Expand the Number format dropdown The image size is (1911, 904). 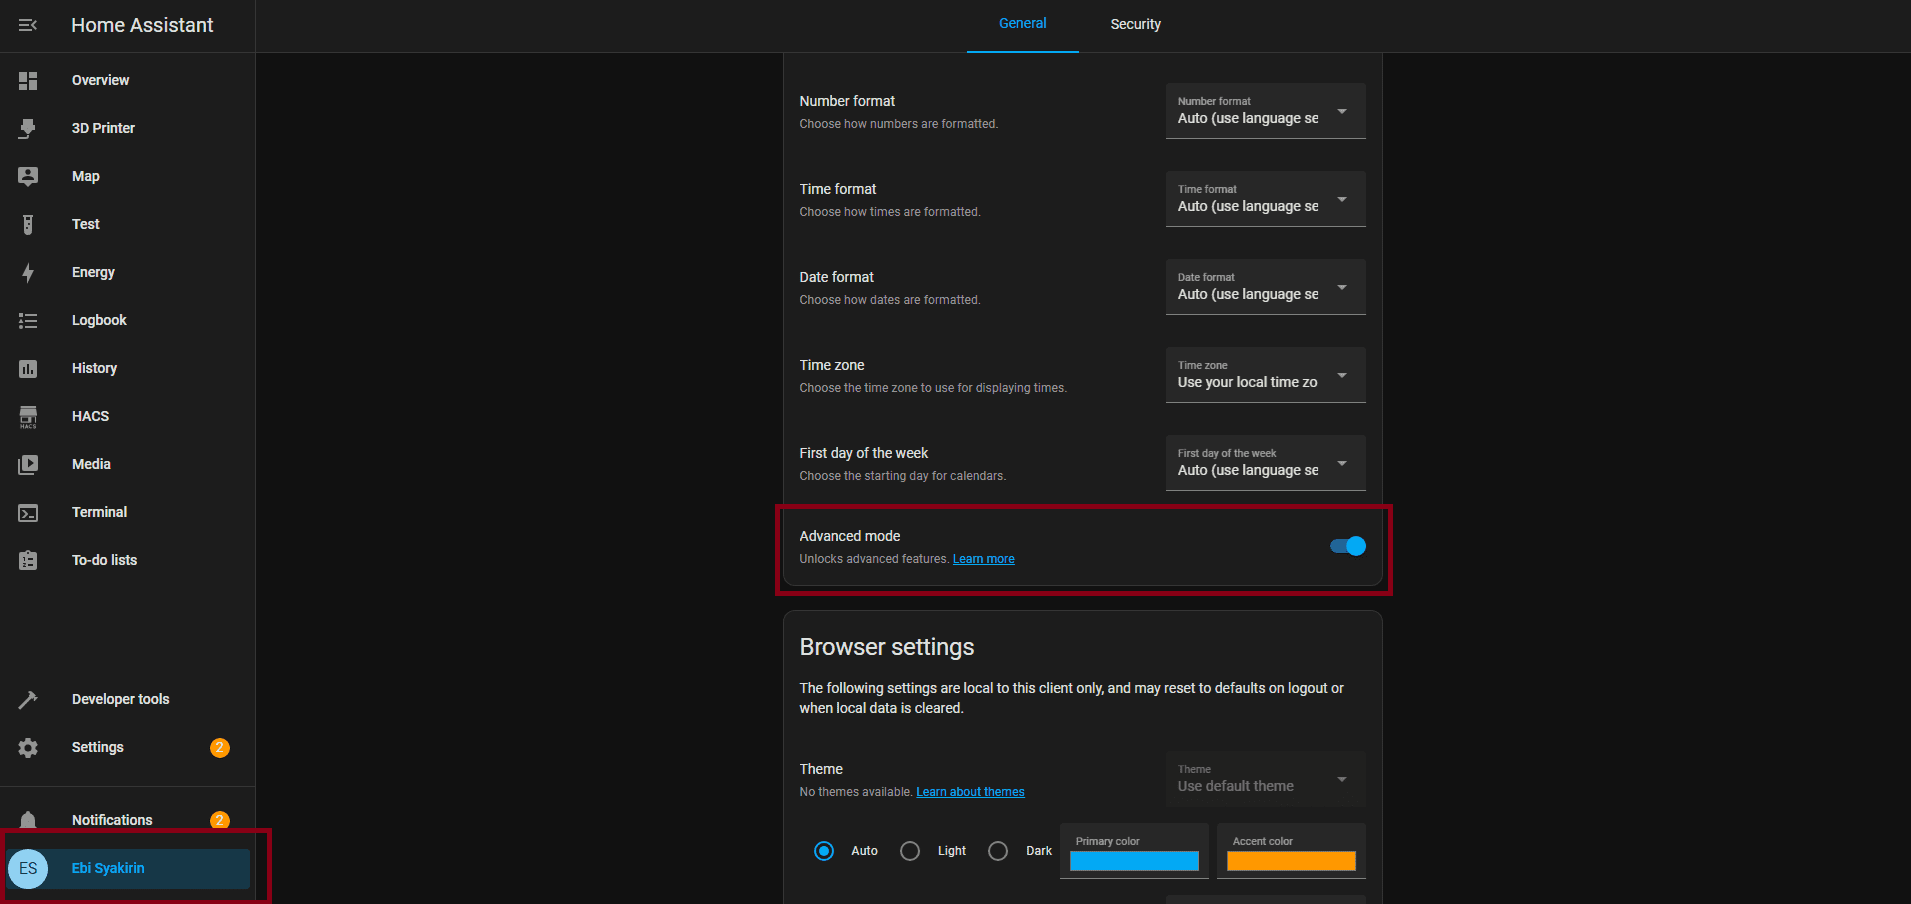(x=1265, y=111)
